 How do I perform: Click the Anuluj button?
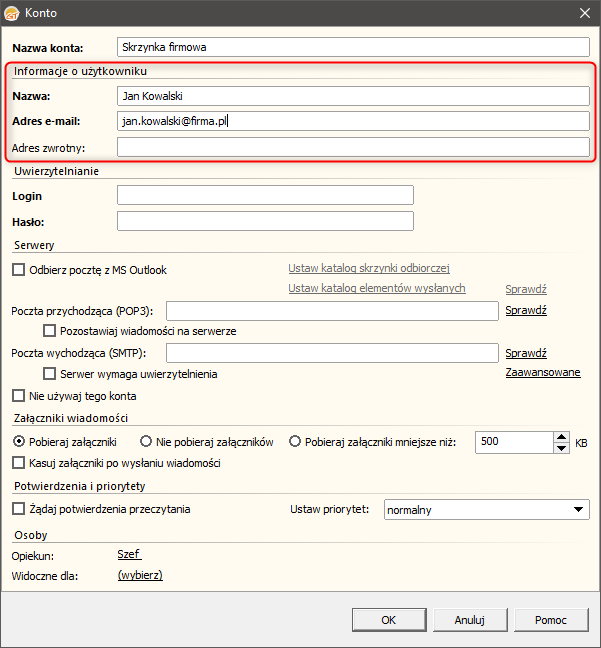(469, 620)
